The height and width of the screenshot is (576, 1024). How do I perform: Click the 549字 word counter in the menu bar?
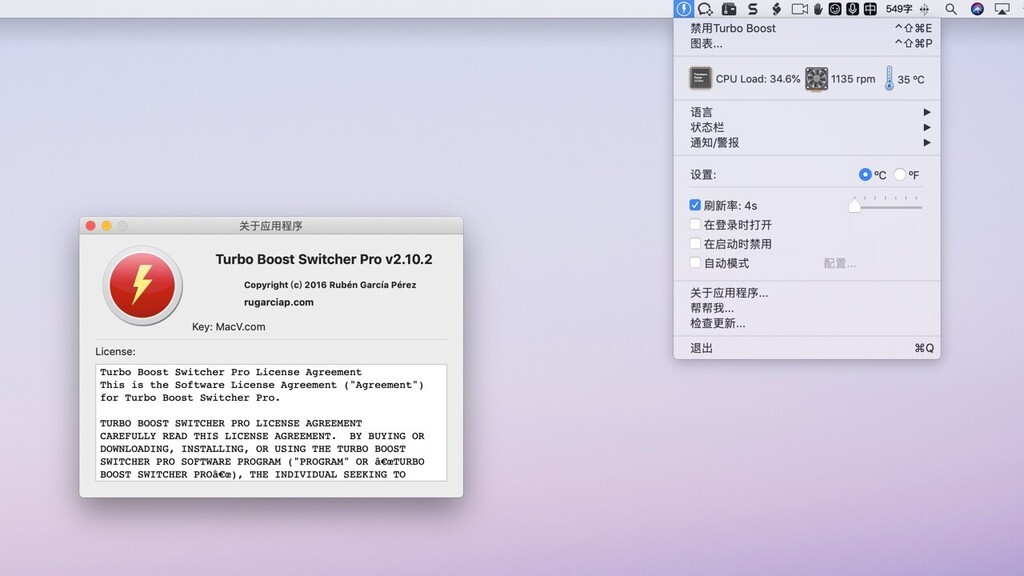point(899,9)
